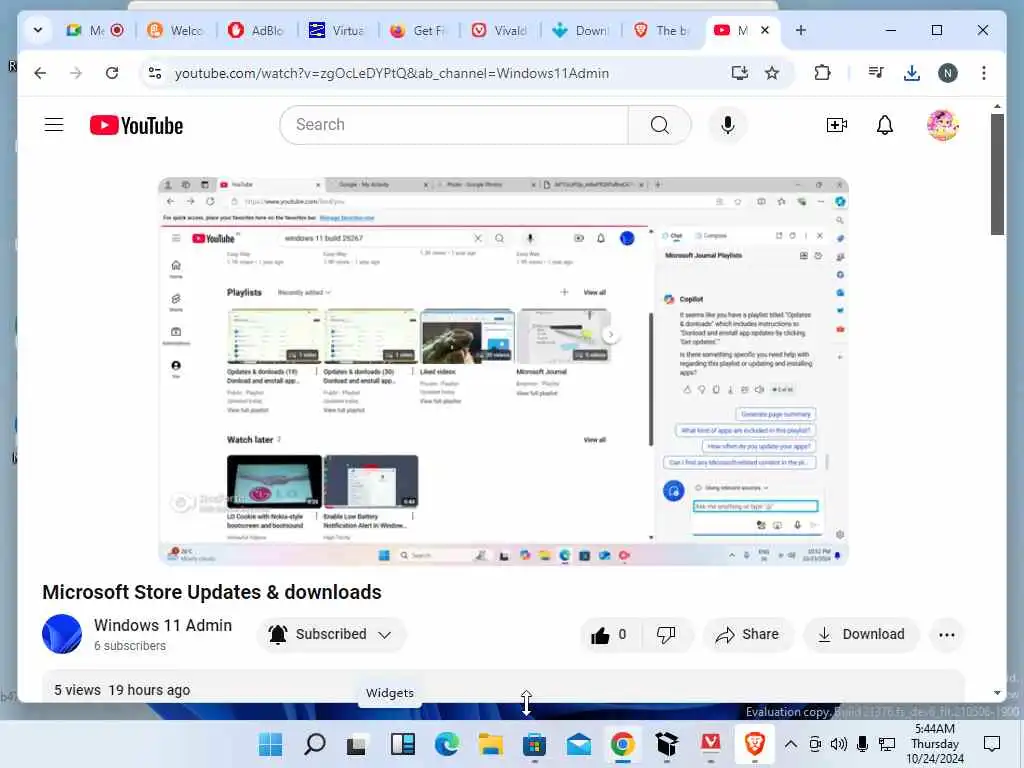
Task: Open the Create video icon
Action: [837, 125]
